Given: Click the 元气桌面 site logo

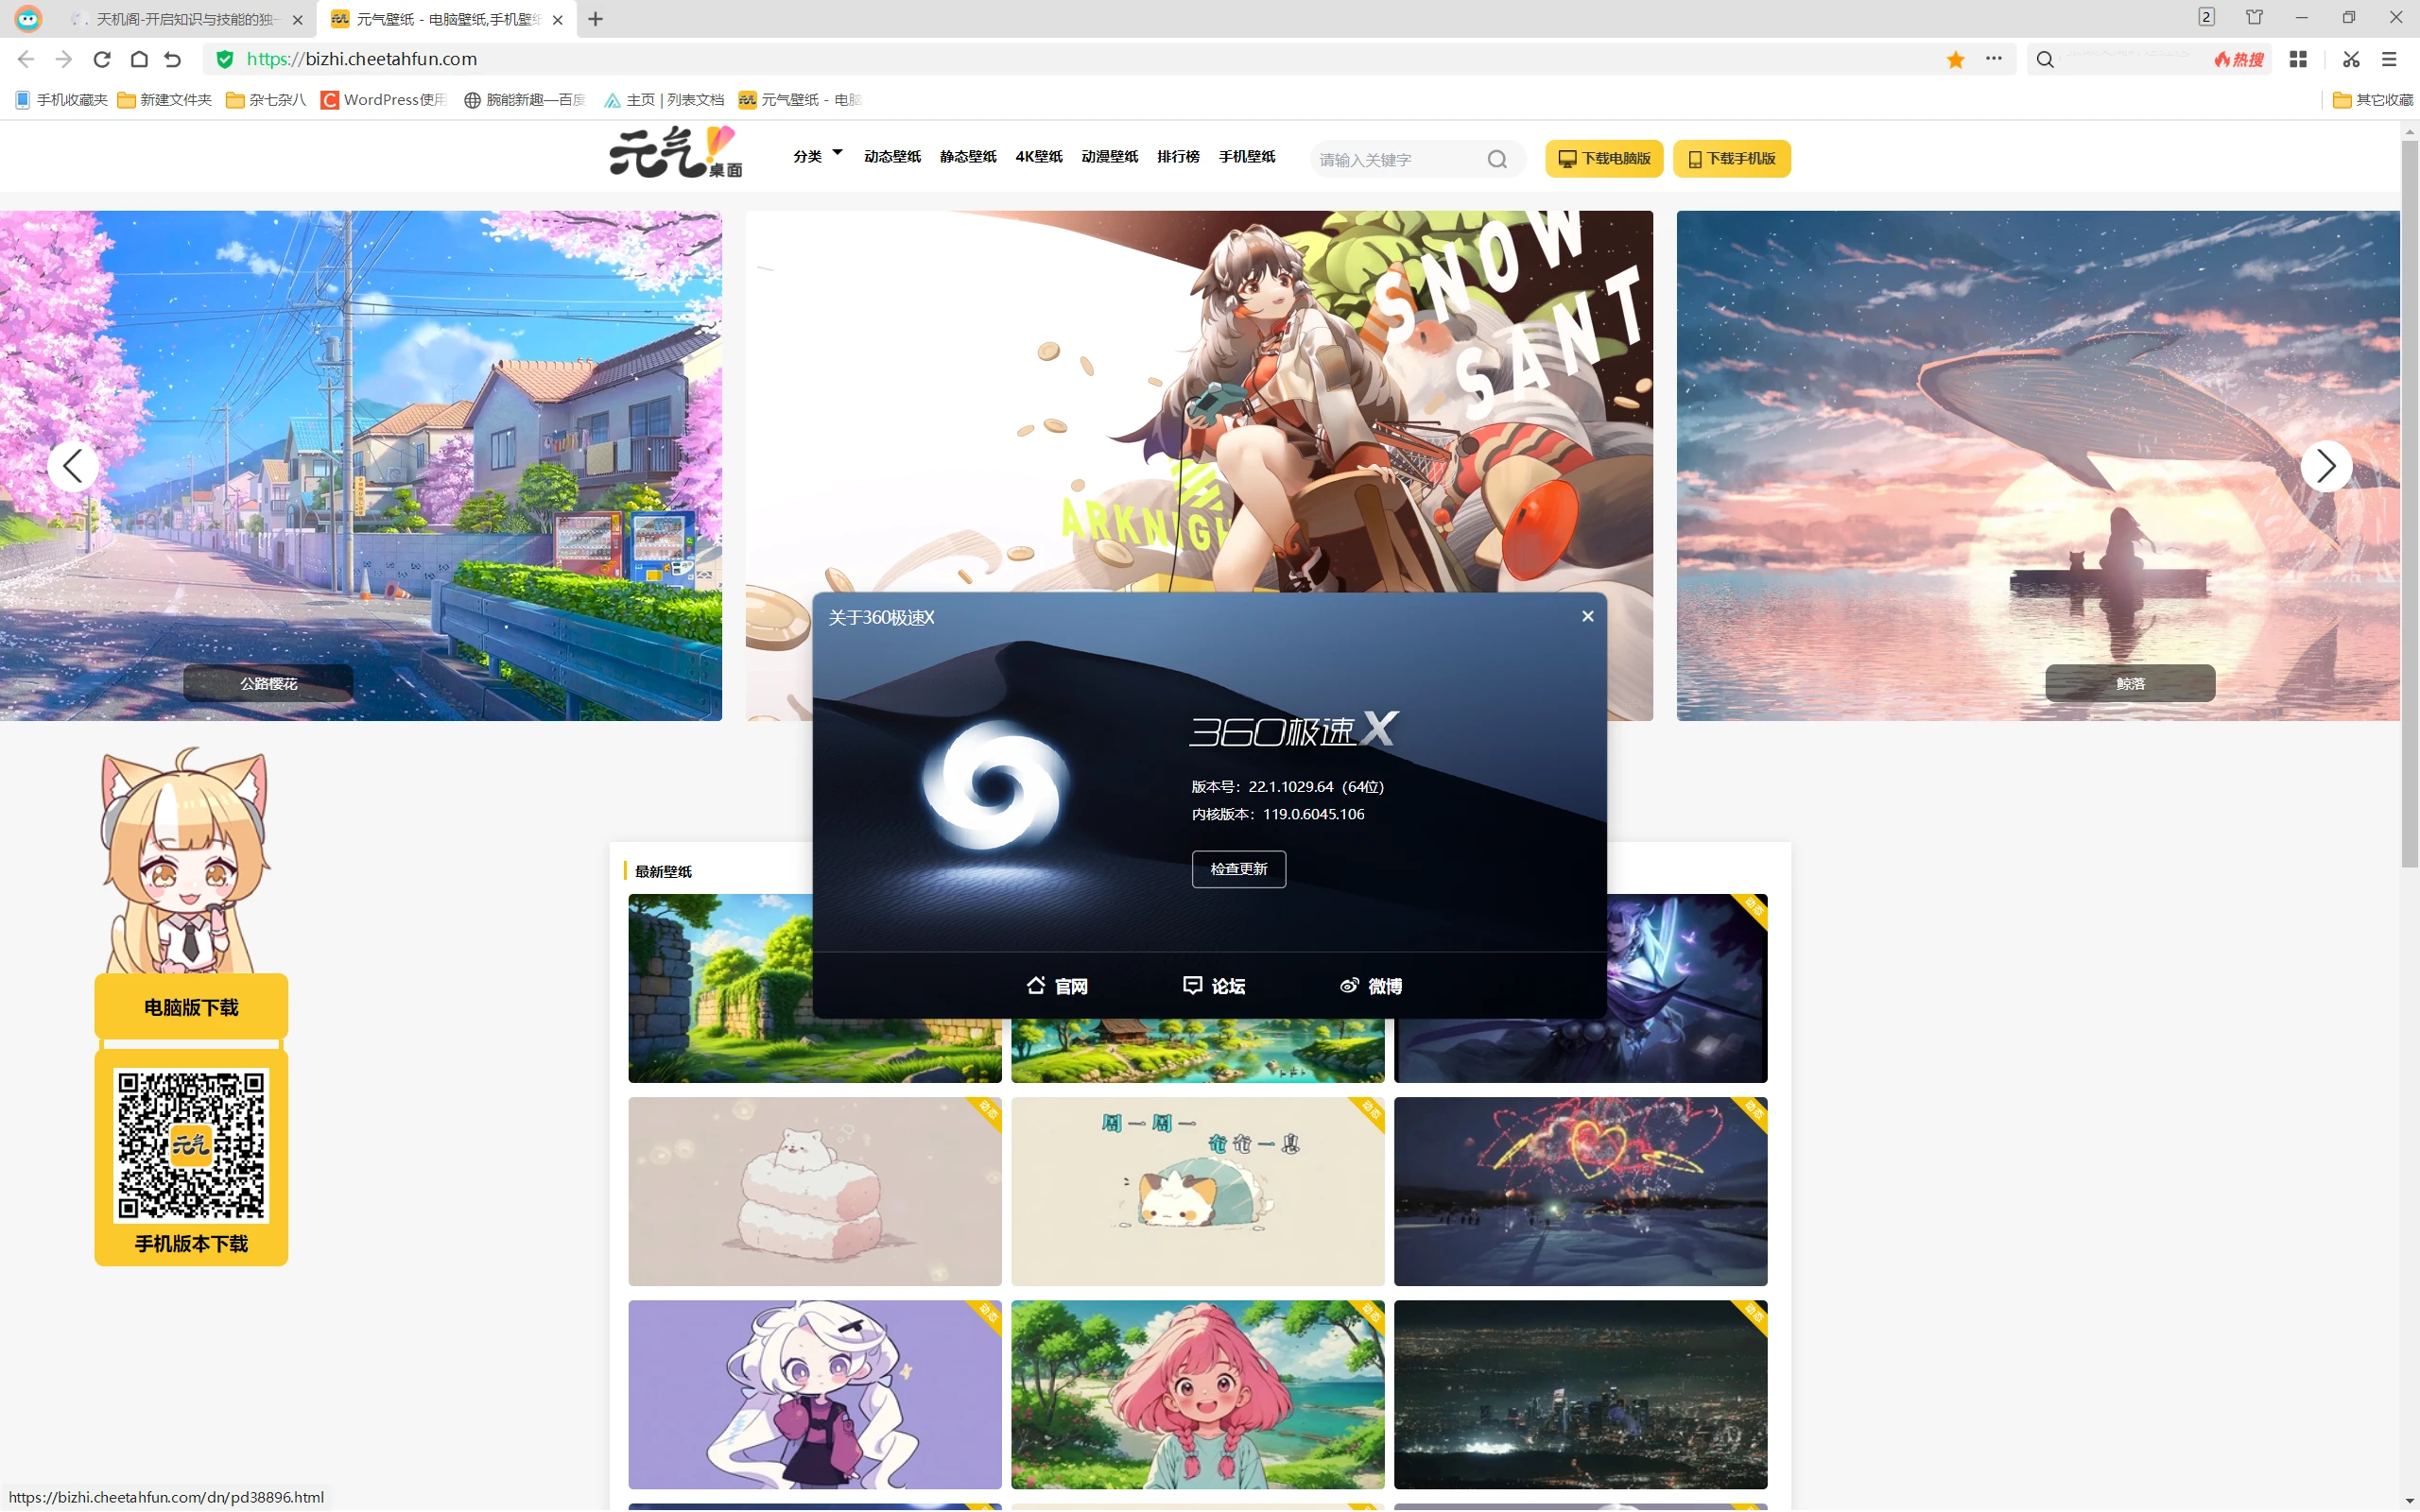Looking at the screenshot, I should click(676, 152).
